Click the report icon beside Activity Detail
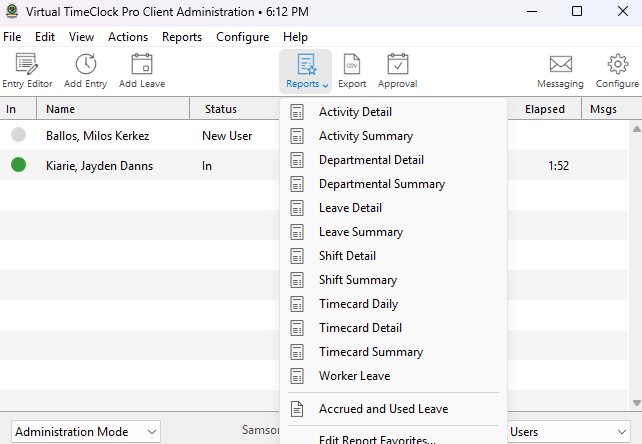 point(297,112)
